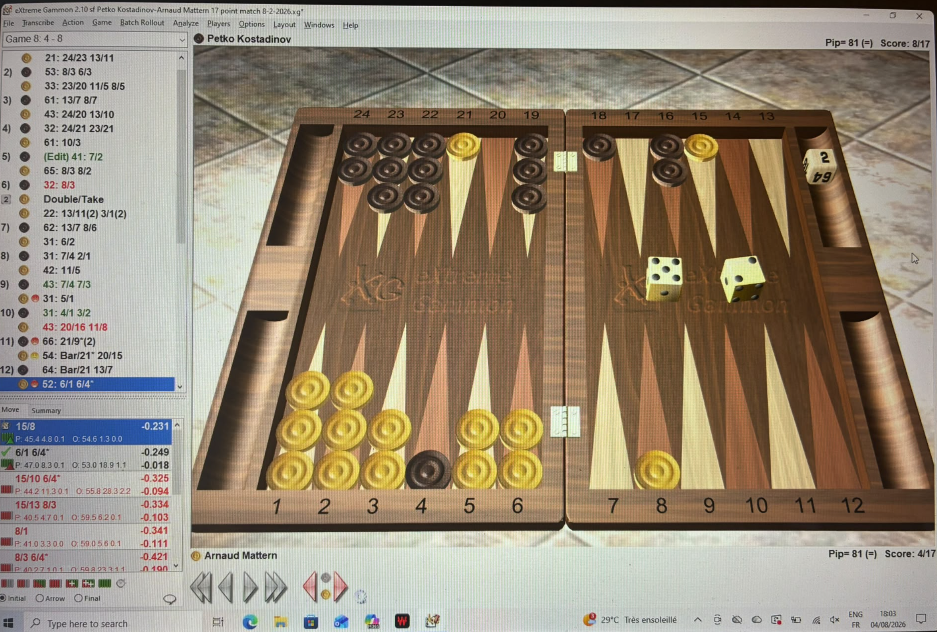Jump to last move with double-right arrow
Image resolution: width=937 pixels, height=632 pixels.
tap(275, 588)
